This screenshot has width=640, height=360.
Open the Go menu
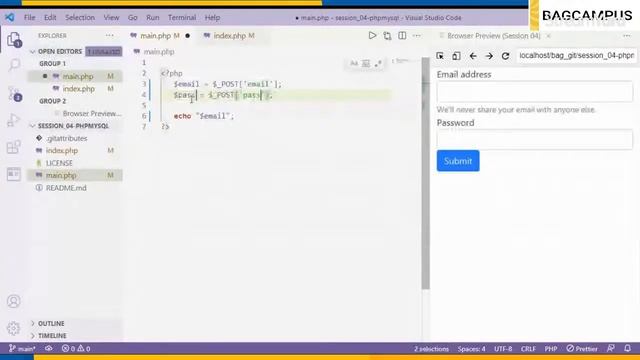tap(133, 18)
